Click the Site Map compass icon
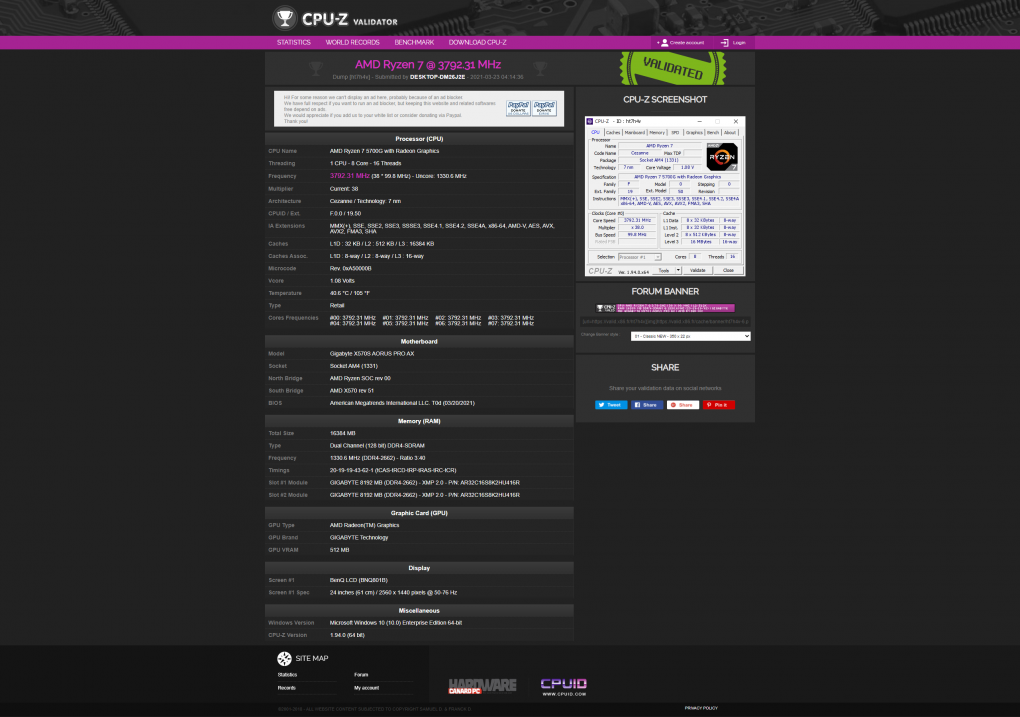This screenshot has width=1020, height=717. [x=284, y=658]
